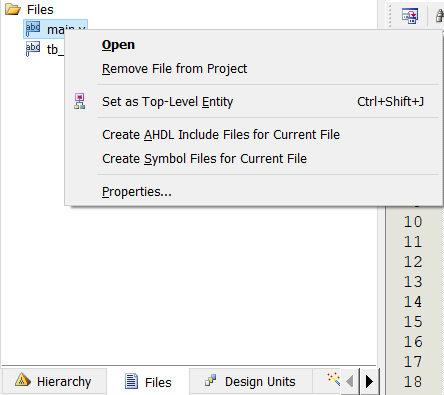Viewport: 444px width, 395px height.
Task: Click the partially visible lock toolbar icon
Action: [440, 16]
